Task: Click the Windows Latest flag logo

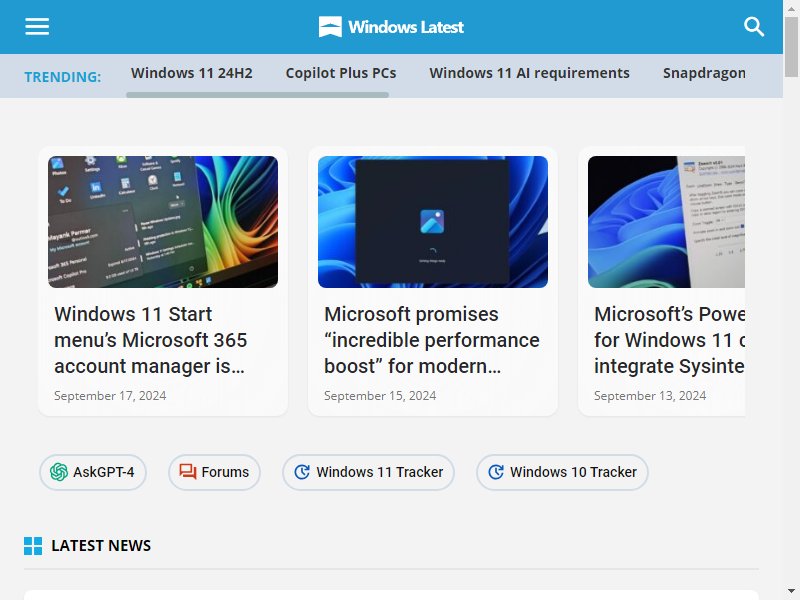Action: tap(330, 27)
